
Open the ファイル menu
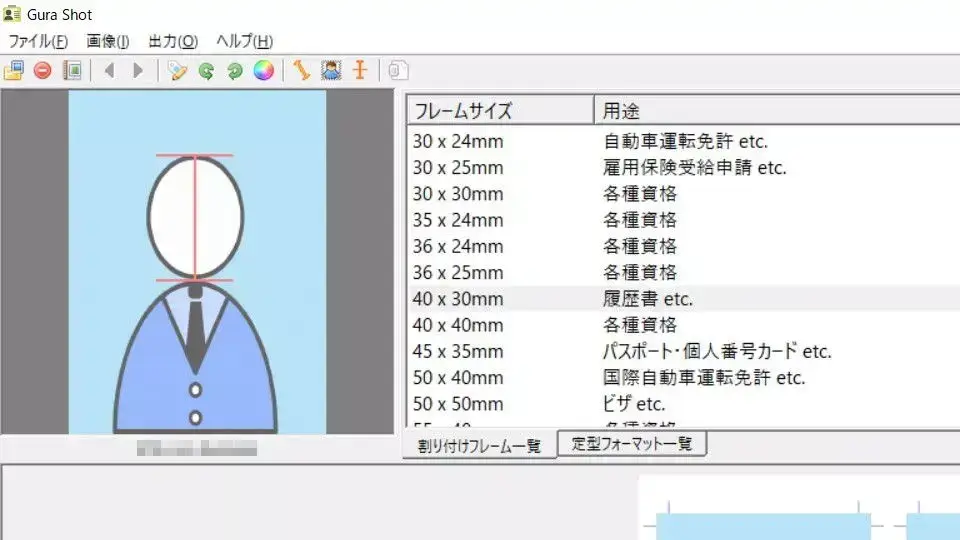pyautogui.click(x=38, y=41)
